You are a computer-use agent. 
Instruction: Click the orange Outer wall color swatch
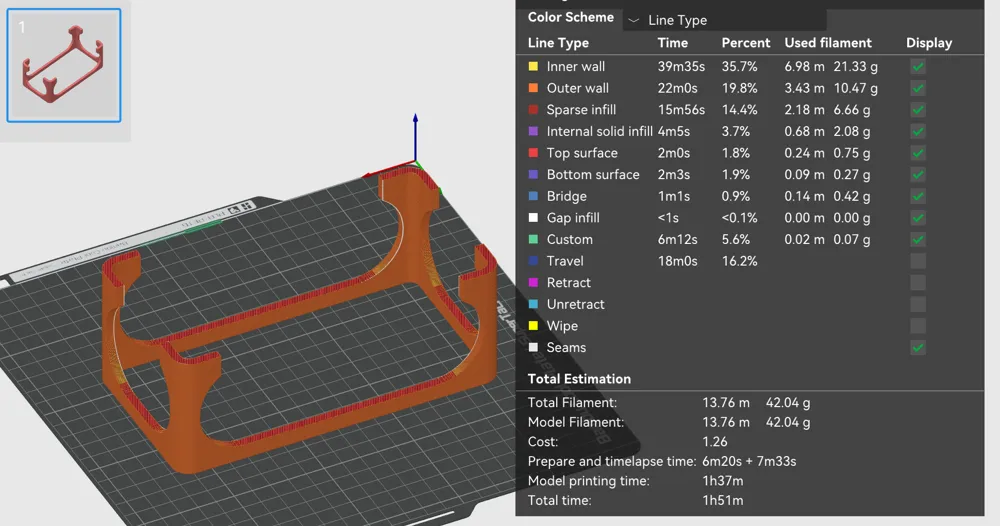pyautogui.click(x=533, y=88)
